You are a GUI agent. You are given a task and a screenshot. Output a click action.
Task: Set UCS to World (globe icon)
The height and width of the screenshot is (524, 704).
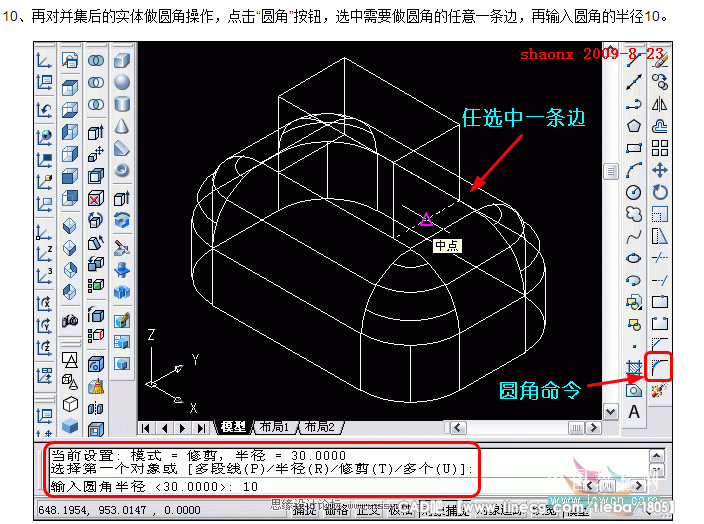tap(44, 137)
